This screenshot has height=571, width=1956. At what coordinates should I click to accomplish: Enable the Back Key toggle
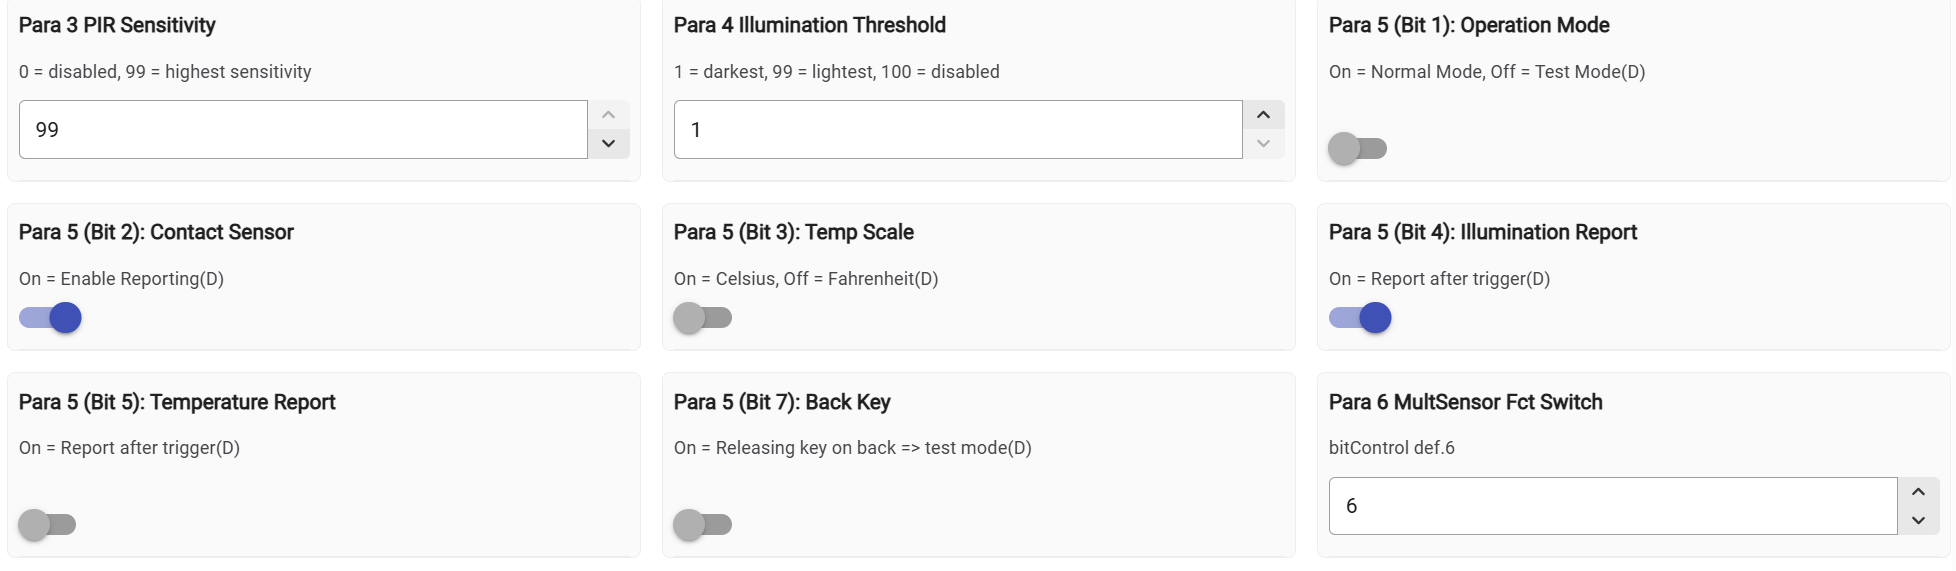pyautogui.click(x=702, y=525)
